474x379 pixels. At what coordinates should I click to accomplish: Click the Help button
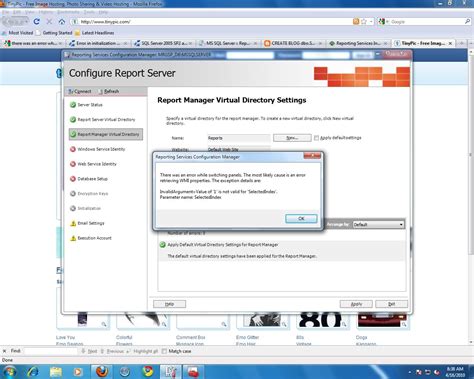[169, 304]
